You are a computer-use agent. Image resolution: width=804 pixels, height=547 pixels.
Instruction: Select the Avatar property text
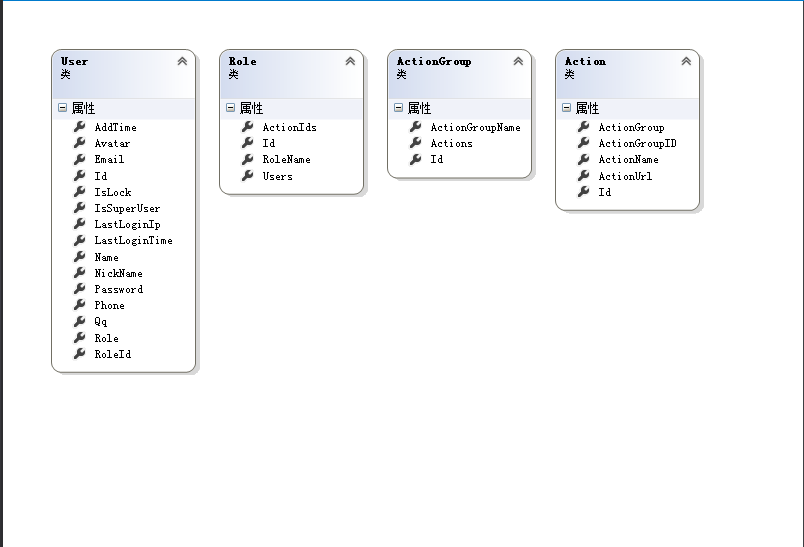tap(112, 143)
